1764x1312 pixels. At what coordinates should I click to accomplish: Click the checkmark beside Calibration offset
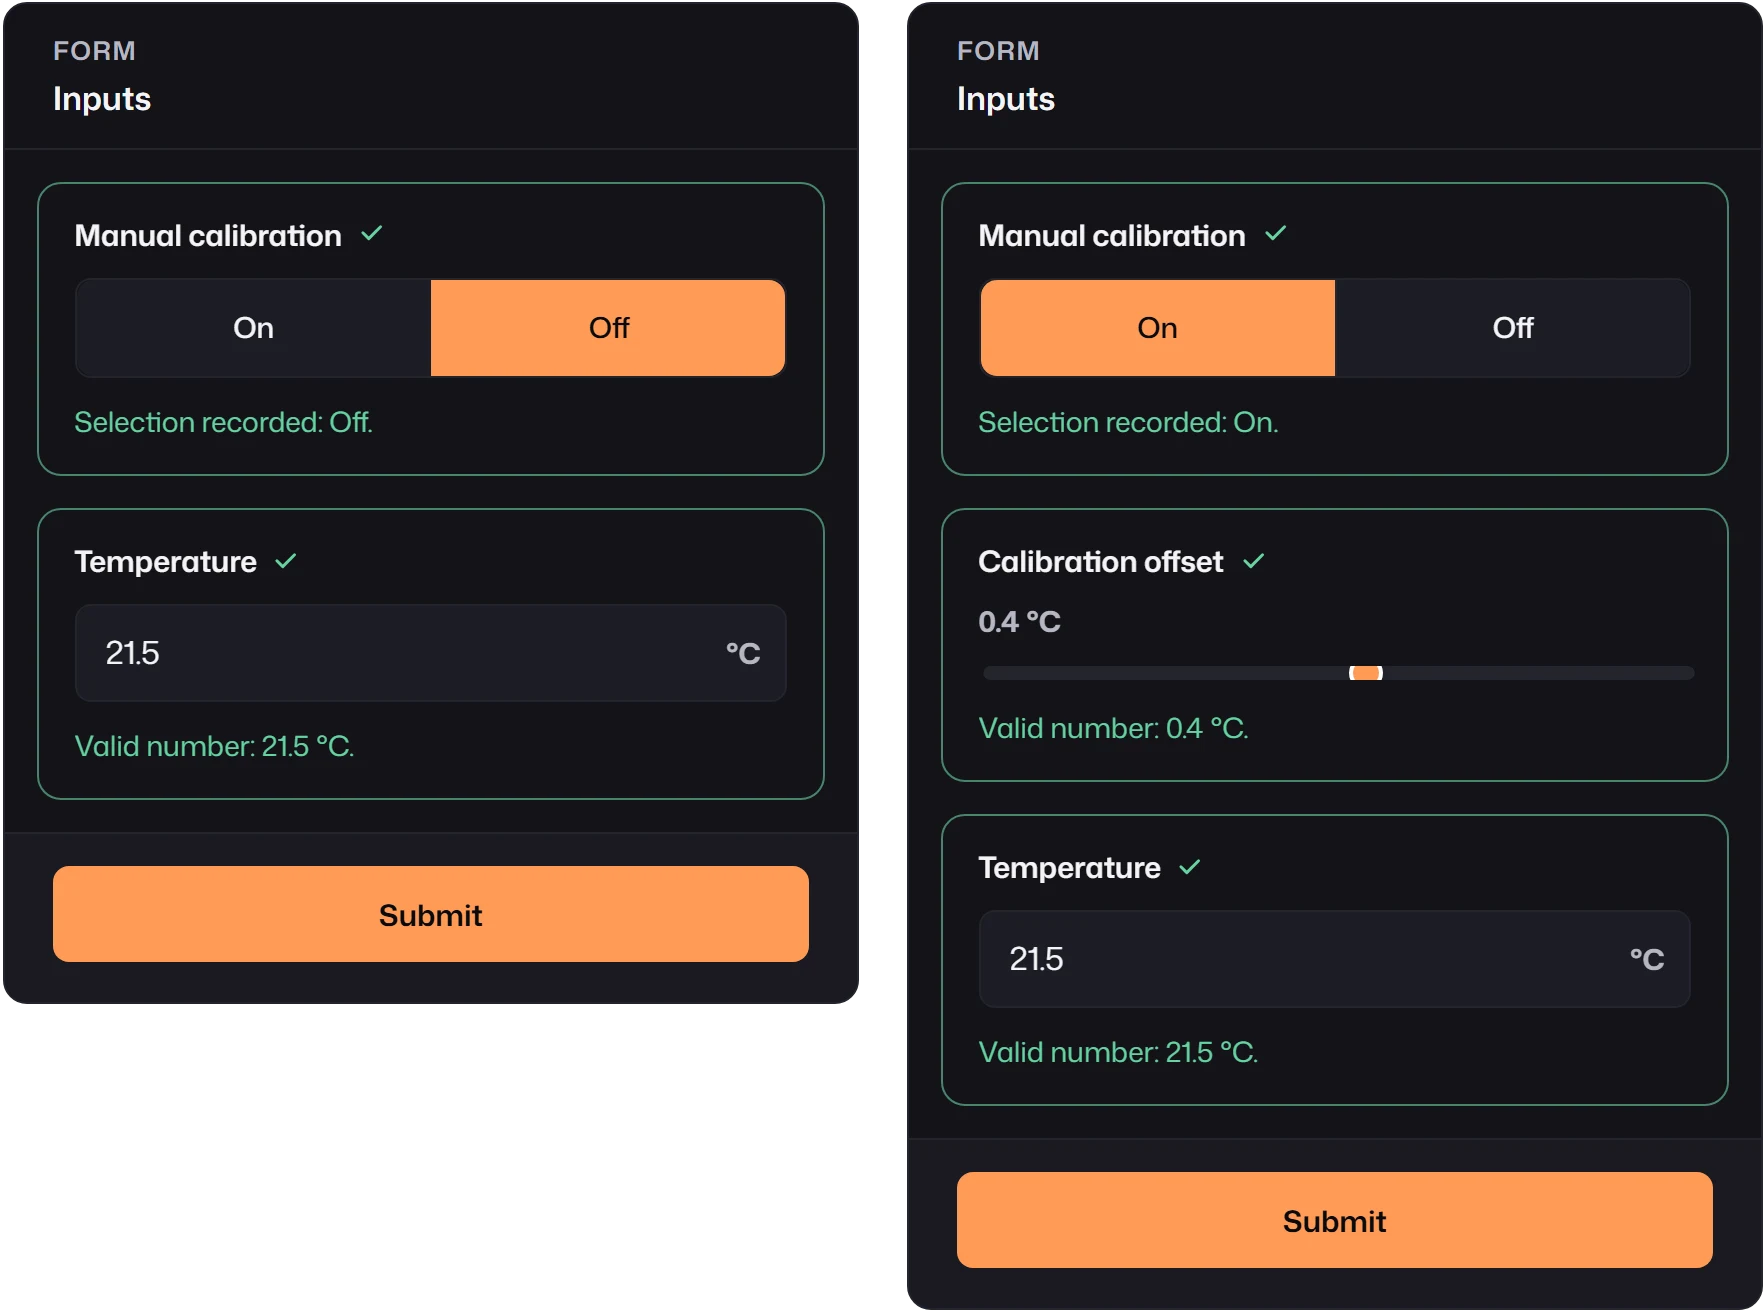[1254, 562]
